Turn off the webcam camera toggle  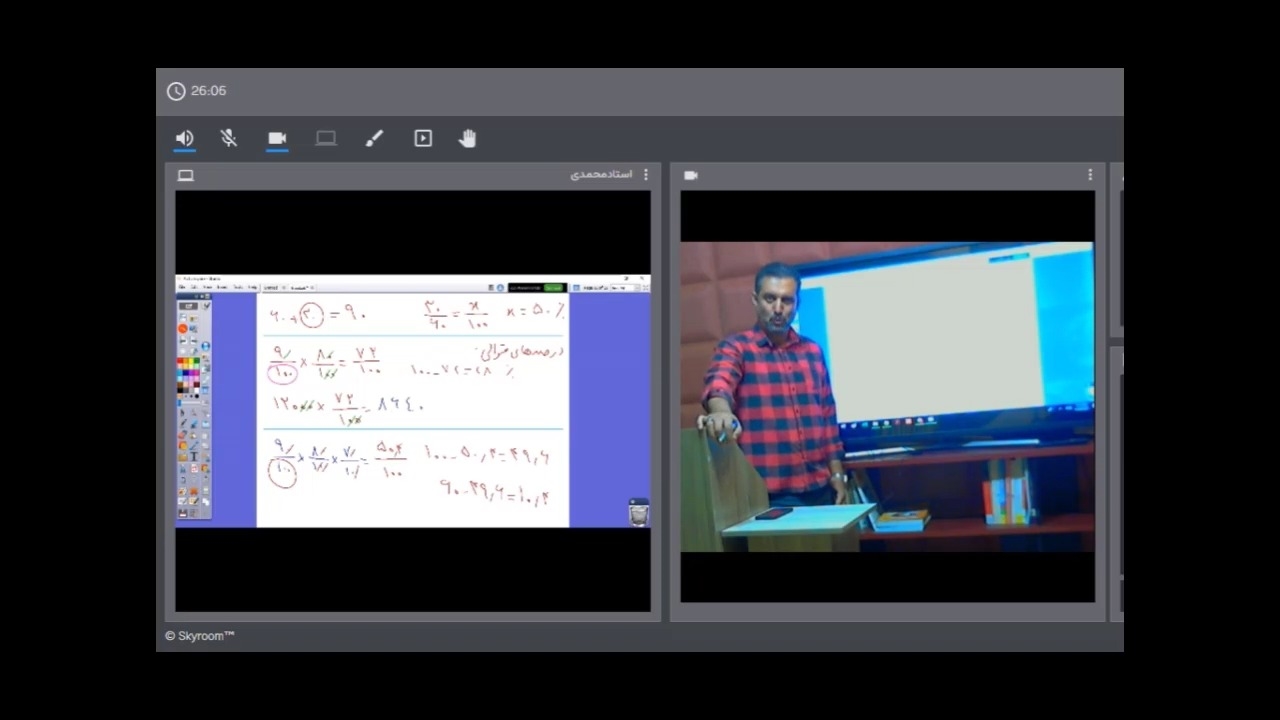click(x=277, y=138)
